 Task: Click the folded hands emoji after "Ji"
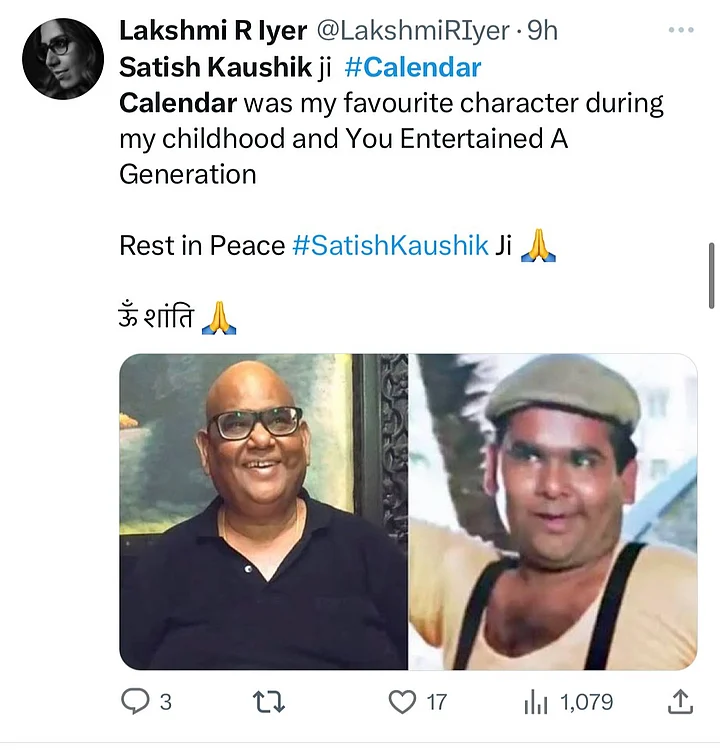538,245
